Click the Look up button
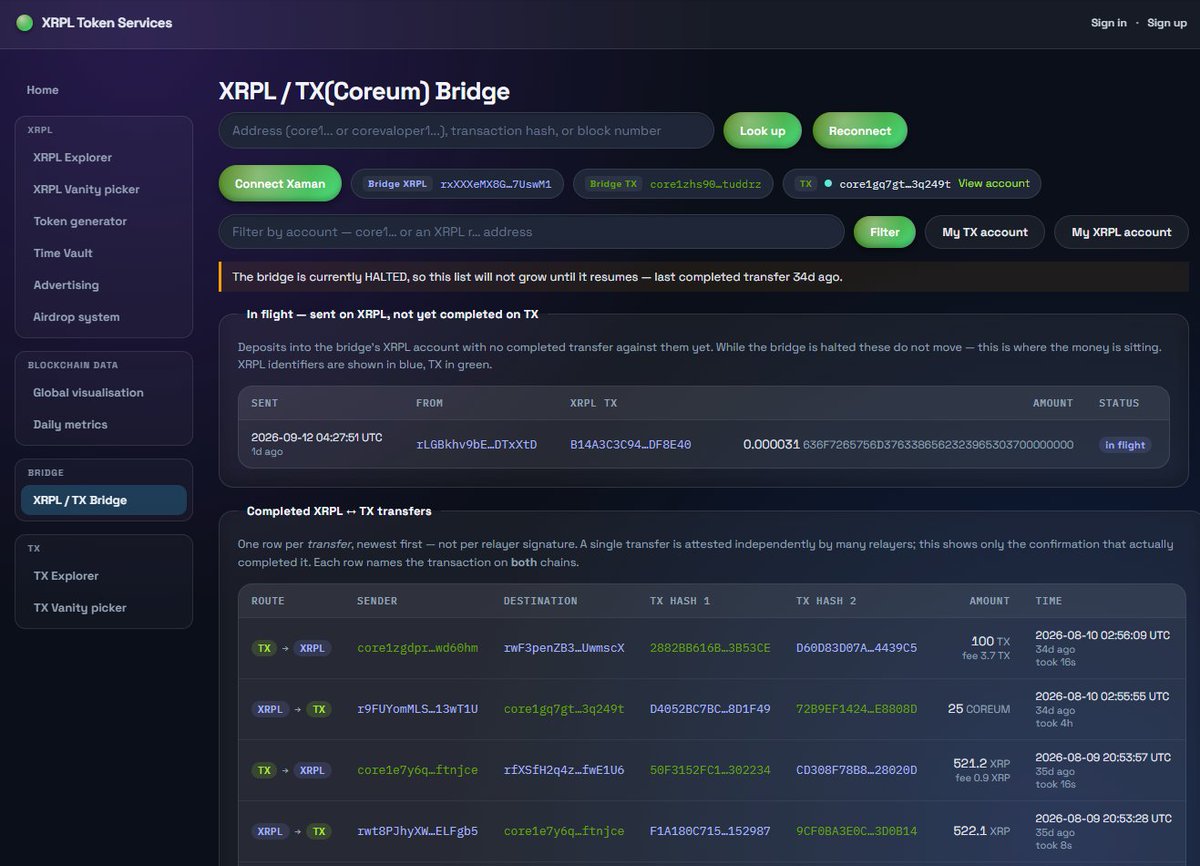Viewport: 1200px width, 866px height. point(763,131)
